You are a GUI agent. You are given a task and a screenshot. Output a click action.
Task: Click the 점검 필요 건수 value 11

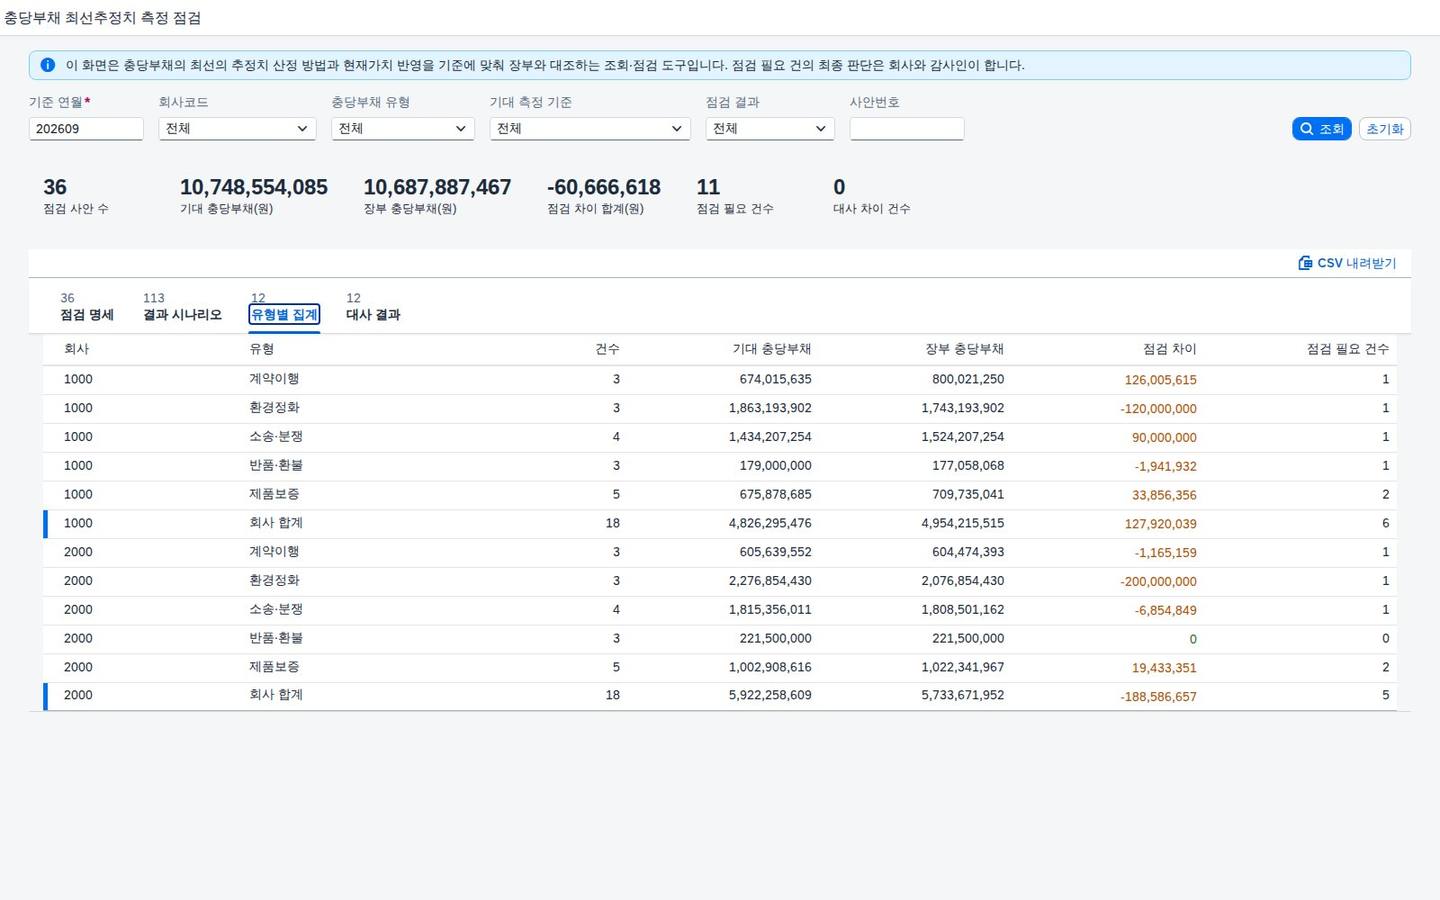coord(708,187)
